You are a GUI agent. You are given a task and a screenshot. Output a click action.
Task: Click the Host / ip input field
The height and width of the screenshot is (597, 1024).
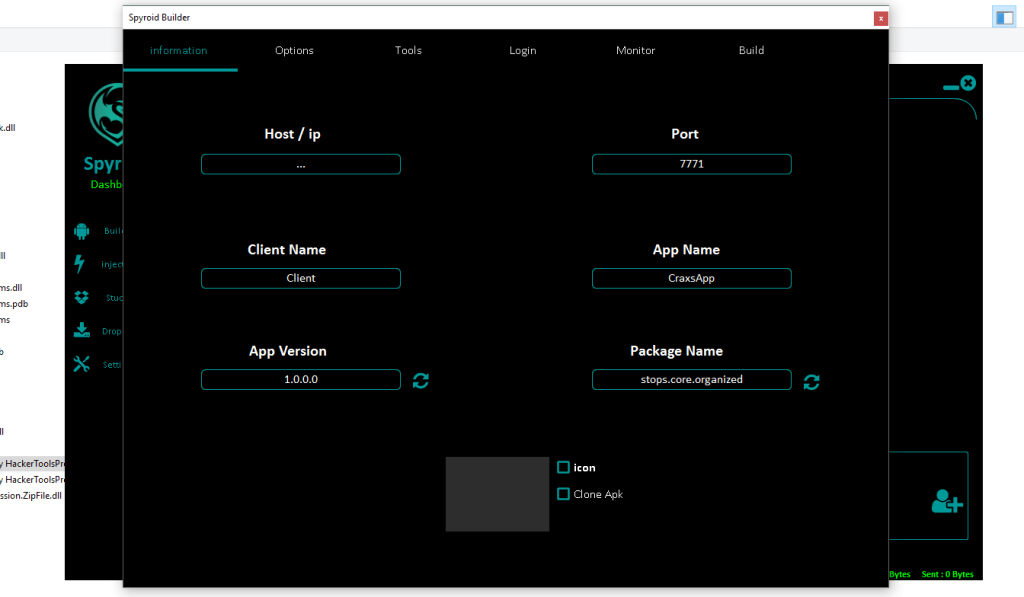pos(301,164)
